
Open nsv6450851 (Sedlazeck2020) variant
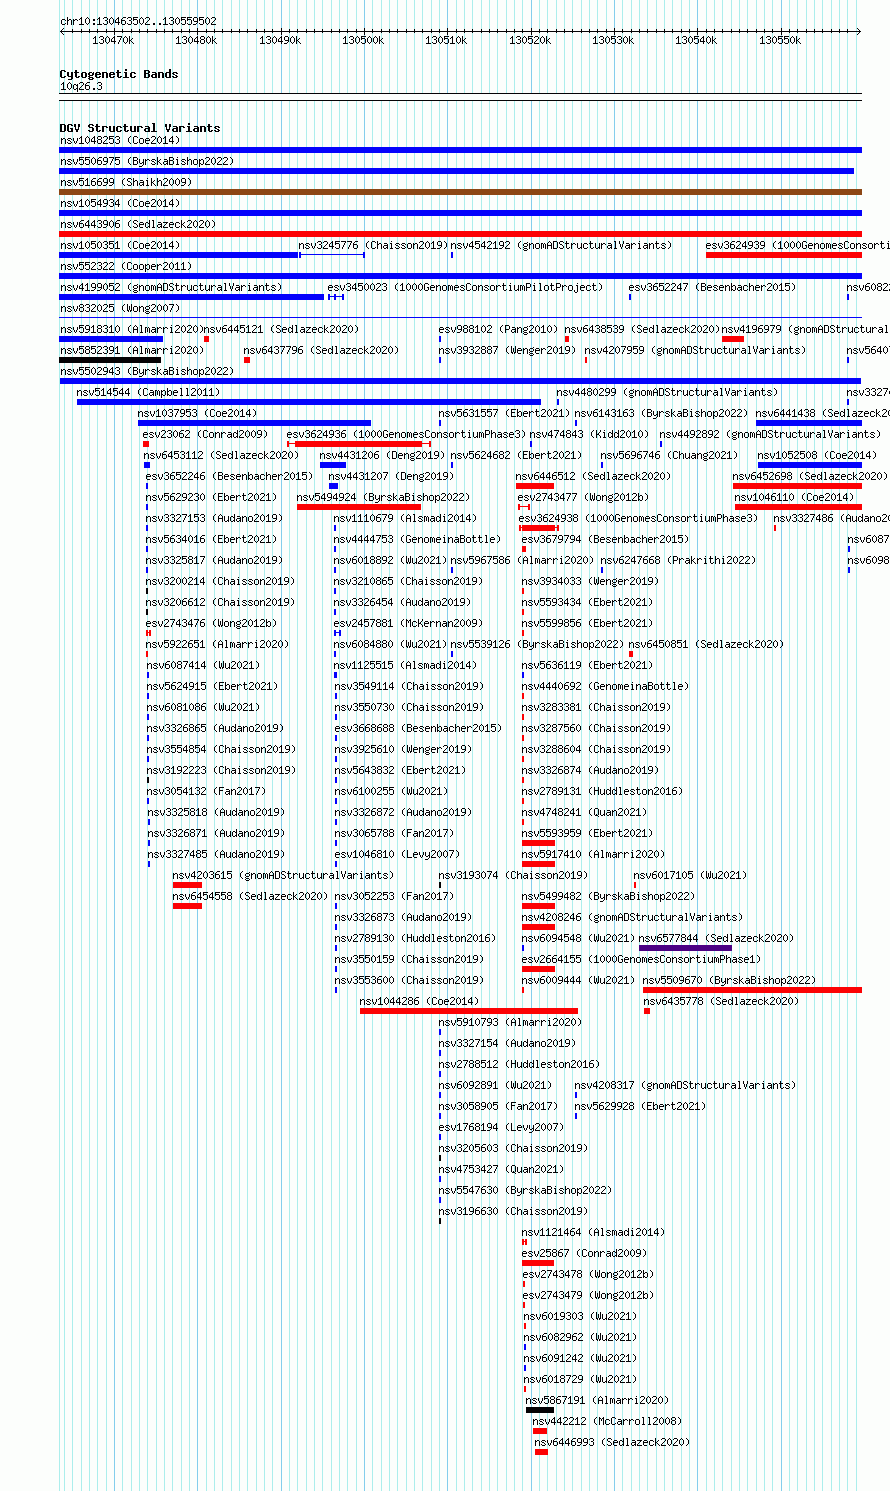pyautogui.click(x=706, y=645)
